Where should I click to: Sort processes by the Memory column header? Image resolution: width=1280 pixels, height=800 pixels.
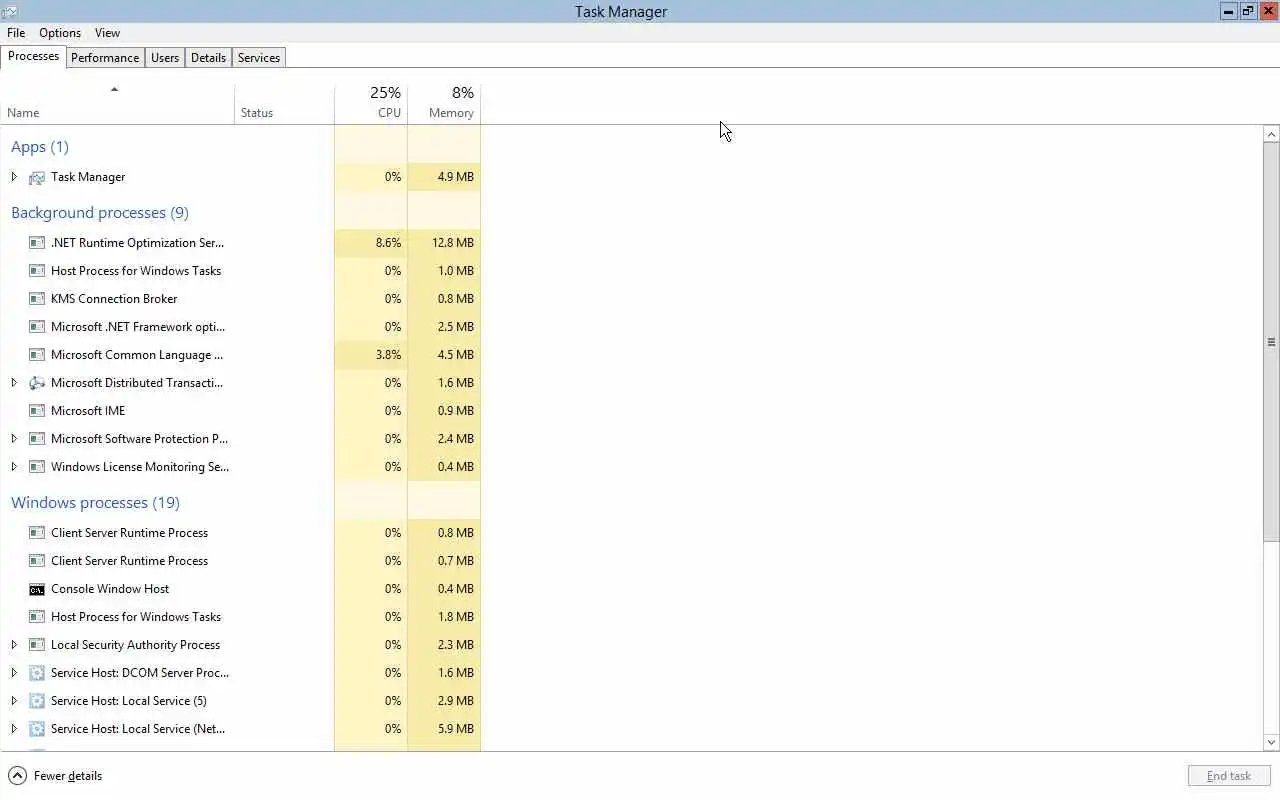click(444, 103)
